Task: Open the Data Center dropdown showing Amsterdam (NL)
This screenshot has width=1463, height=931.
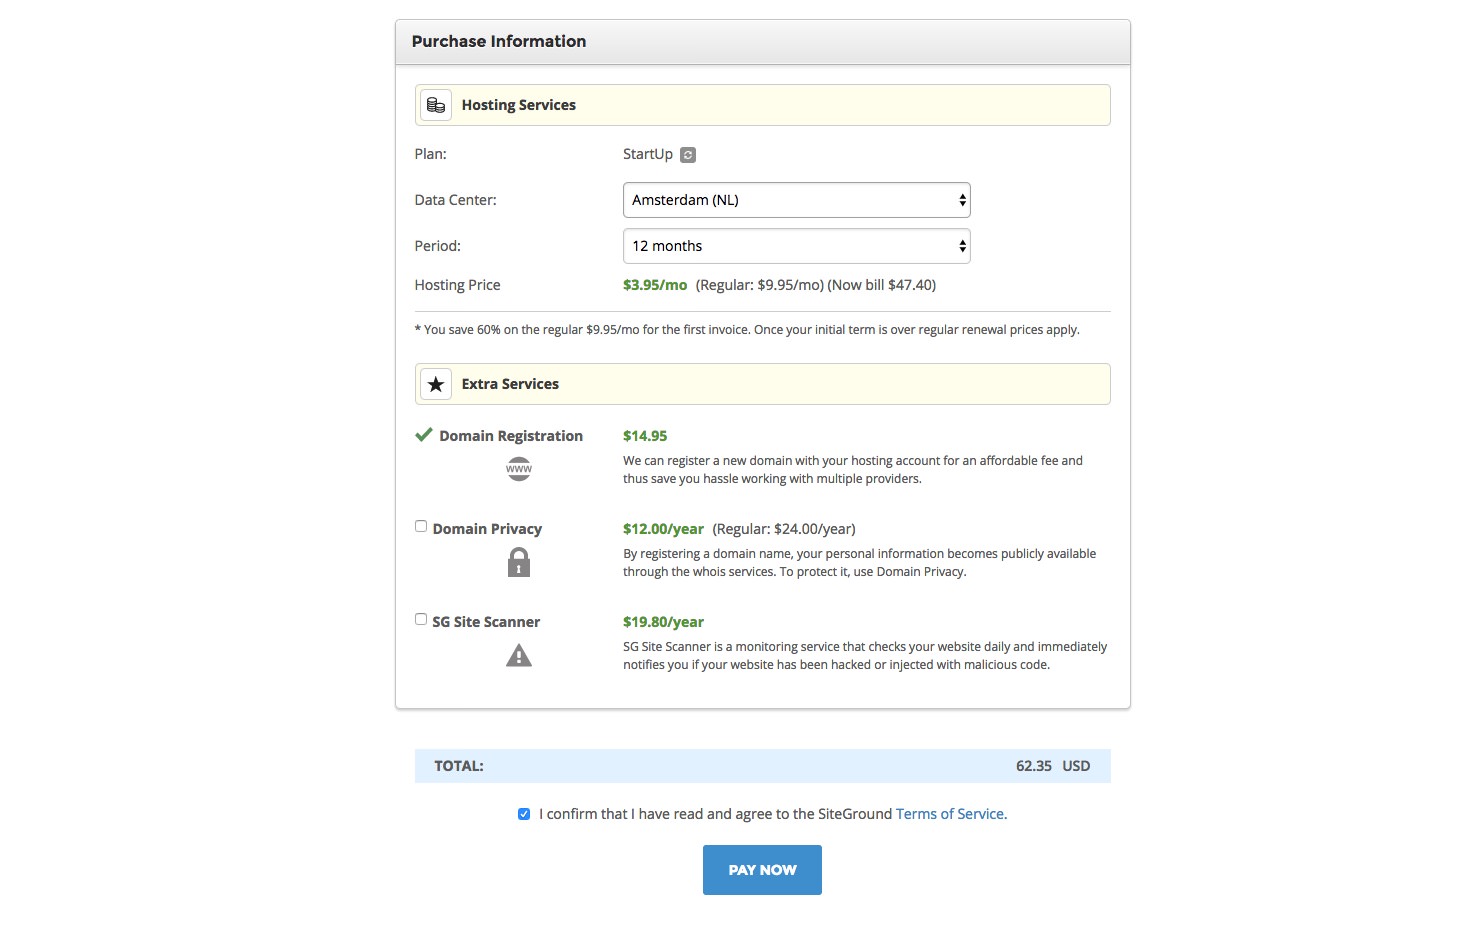Action: [x=797, y=200]
